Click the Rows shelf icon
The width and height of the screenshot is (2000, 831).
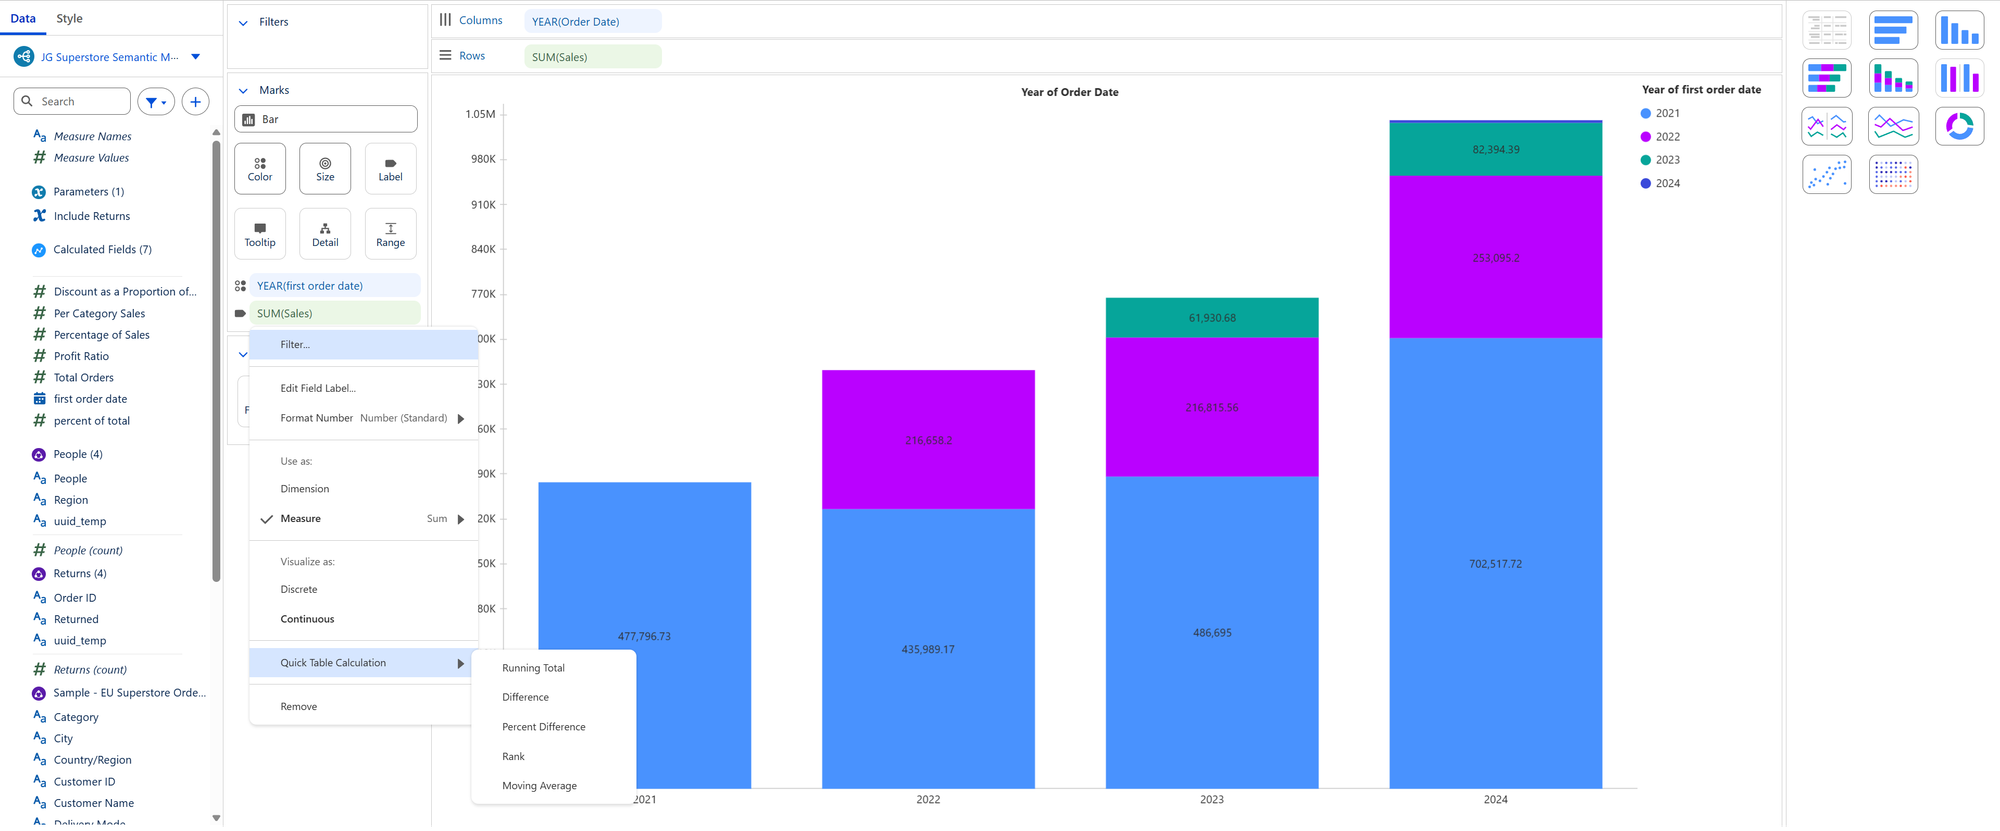coord(446,56)
